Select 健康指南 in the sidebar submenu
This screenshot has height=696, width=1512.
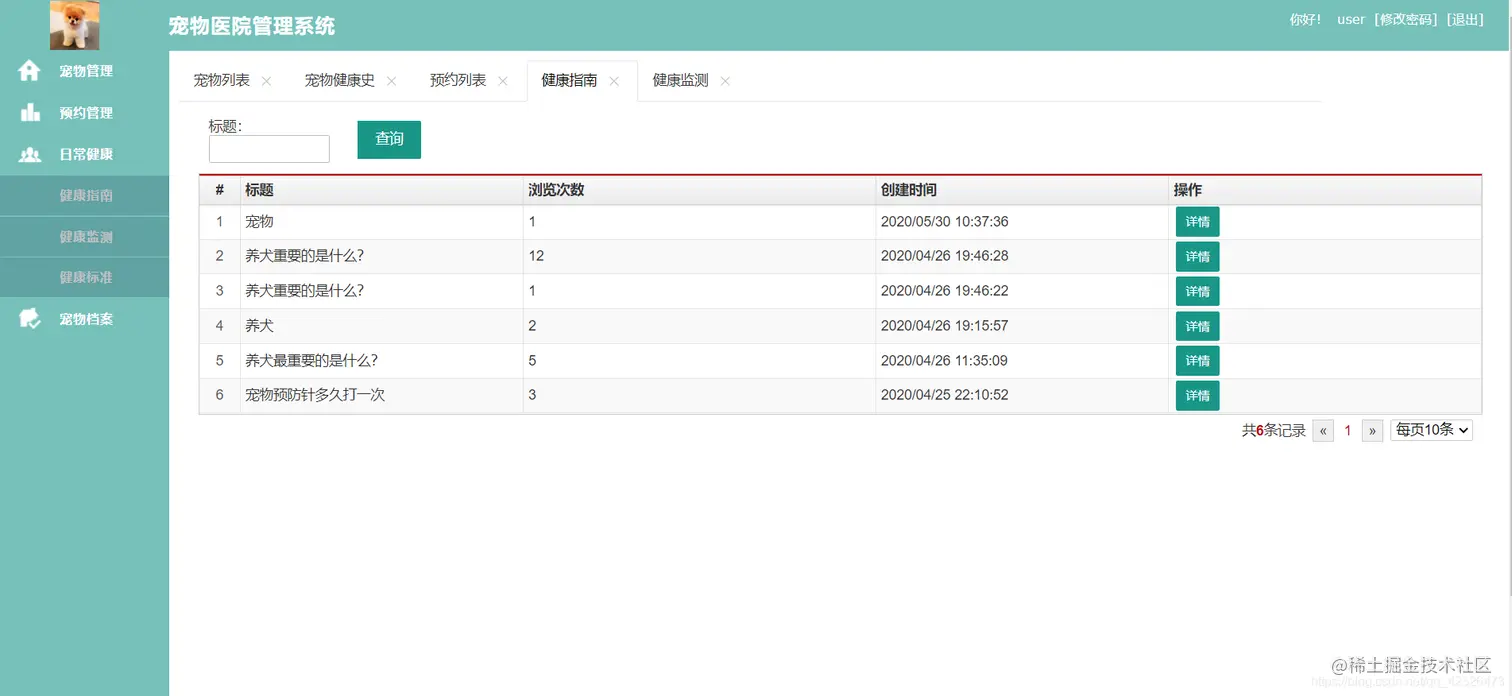(x=84, y=196)
